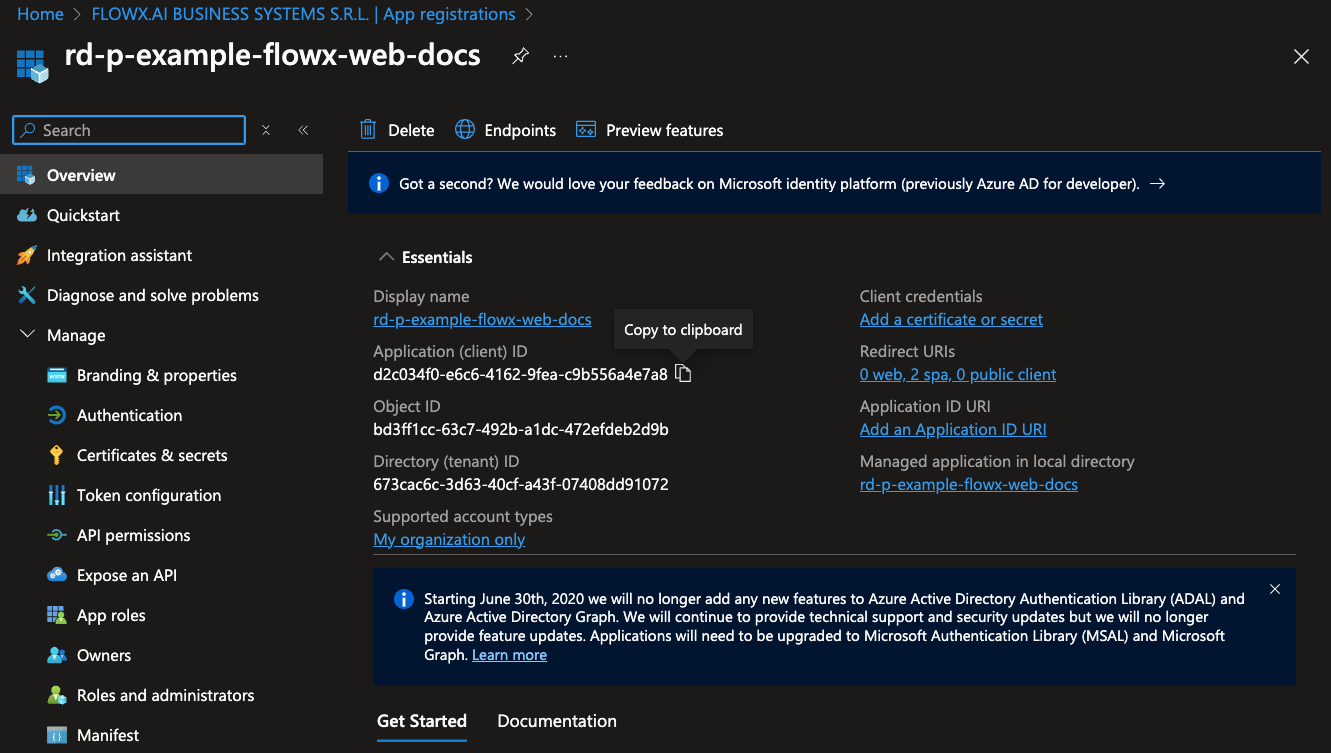Screen dimensions: 1331x753
Task: Click Add an Application ID URI
Action: click(x=953, y=429)
